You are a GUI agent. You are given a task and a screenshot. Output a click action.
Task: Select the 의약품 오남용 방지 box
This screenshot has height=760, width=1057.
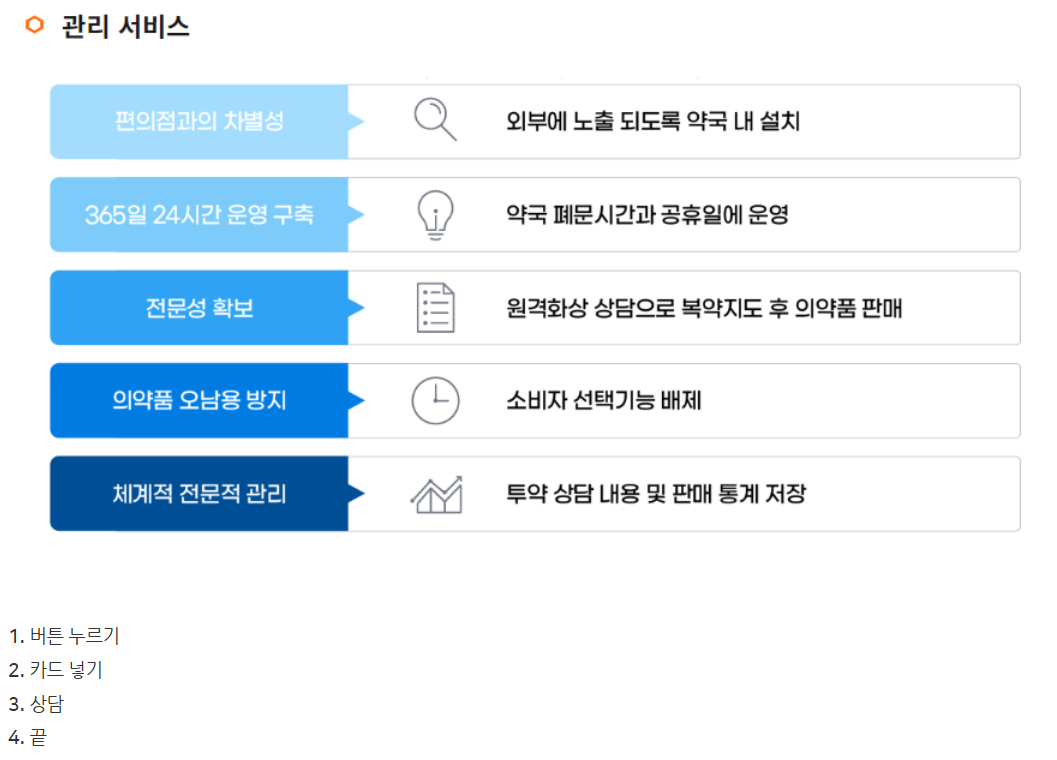(200, 401)
